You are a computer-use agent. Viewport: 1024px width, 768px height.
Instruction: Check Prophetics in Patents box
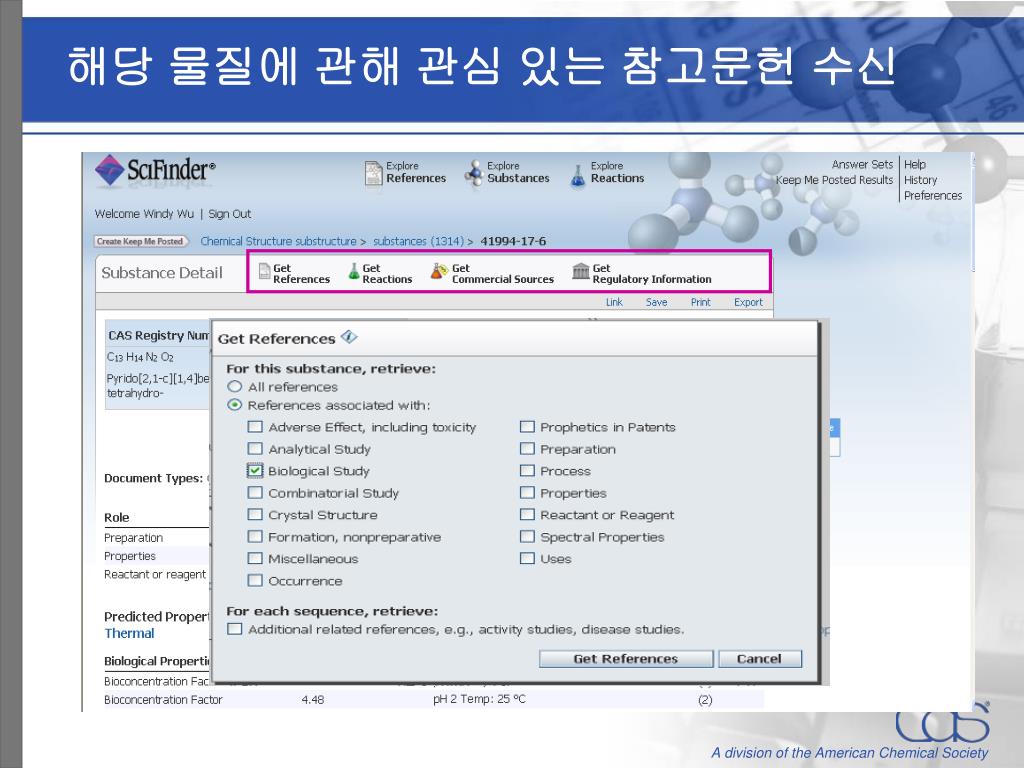coord(527,427)
